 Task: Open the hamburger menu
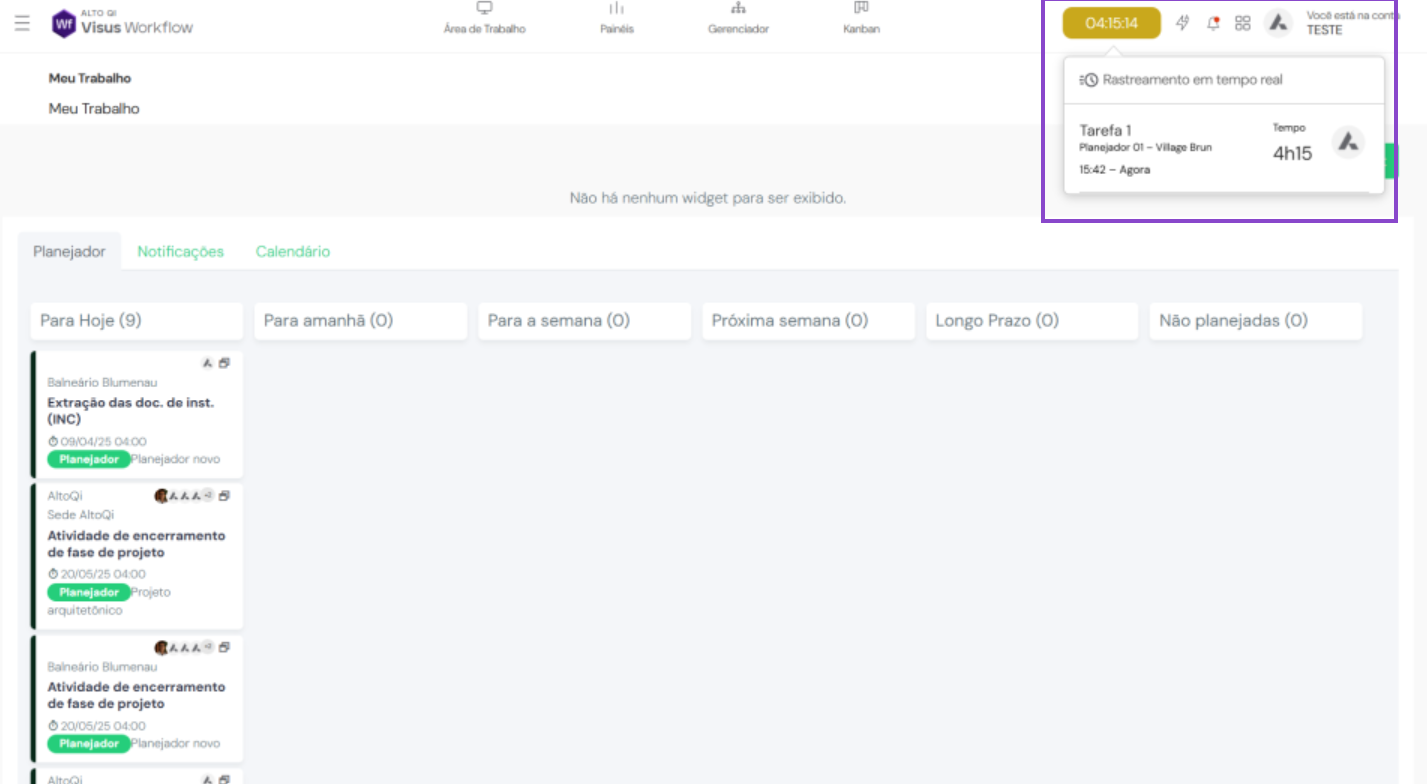click(22, 23)
